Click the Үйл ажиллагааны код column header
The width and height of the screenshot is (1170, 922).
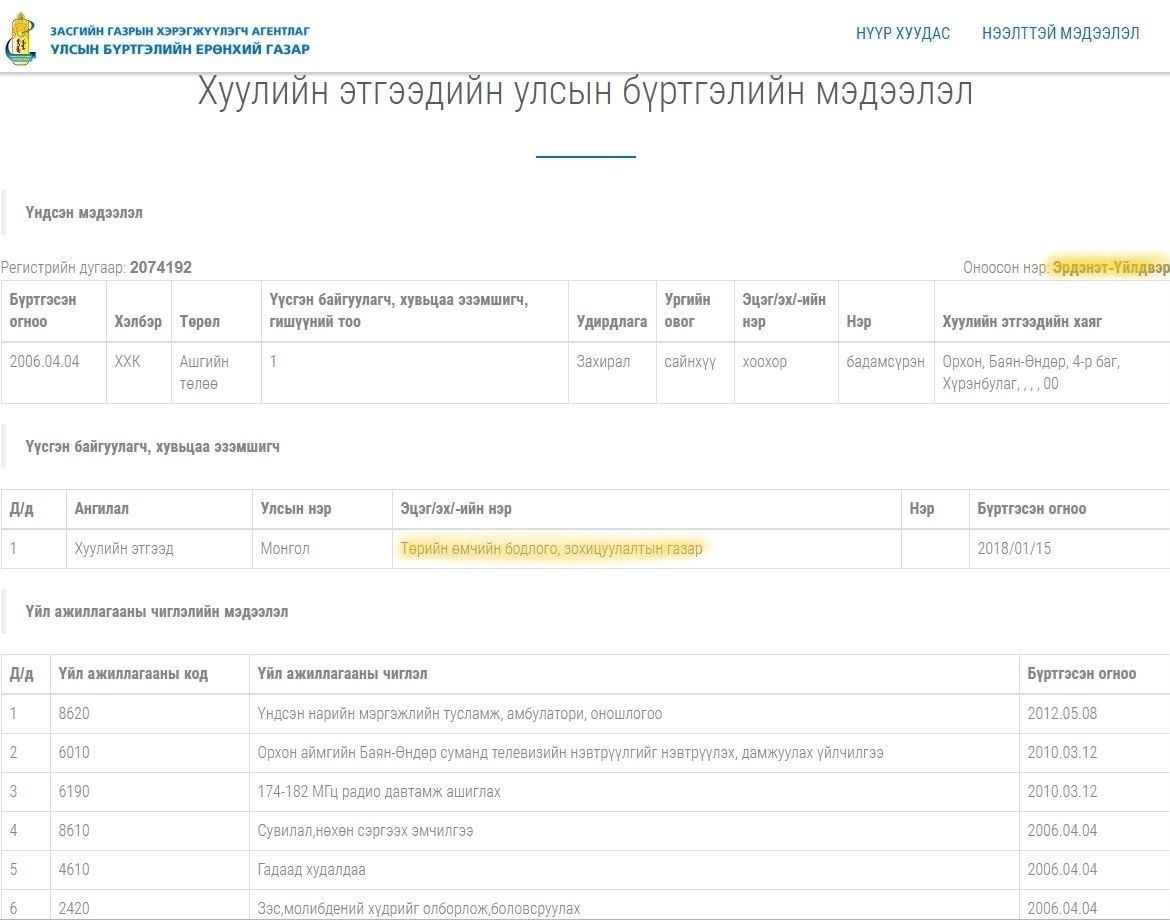[x=133, y=674]
